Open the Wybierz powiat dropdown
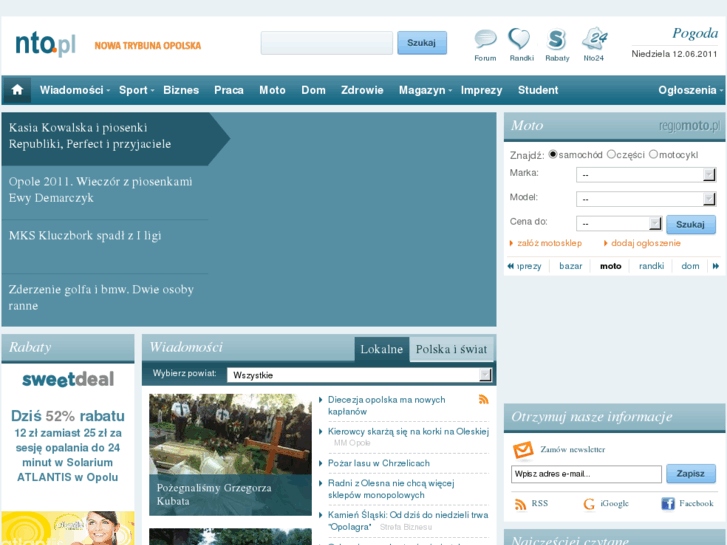 (x=359, y=375)
